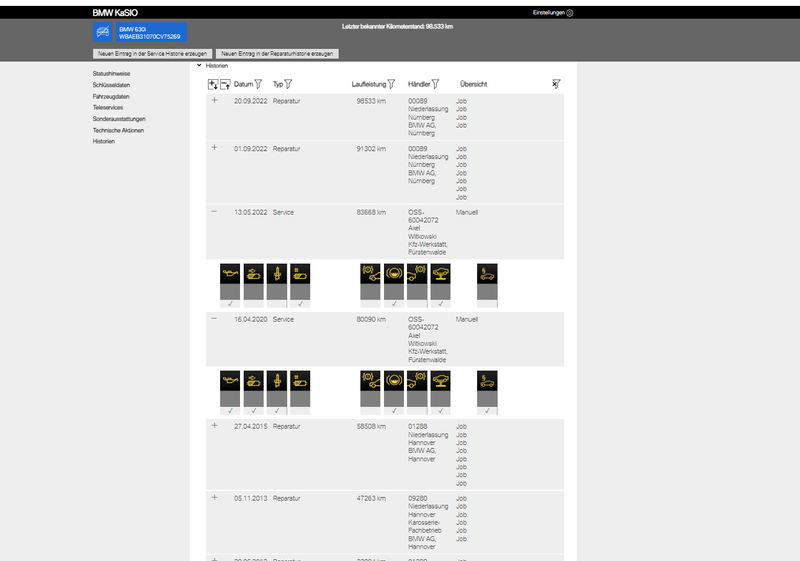Select rear brake icon in 16.04.2020 service
Viewport: 800px width, 561px height.
(417, 381)
